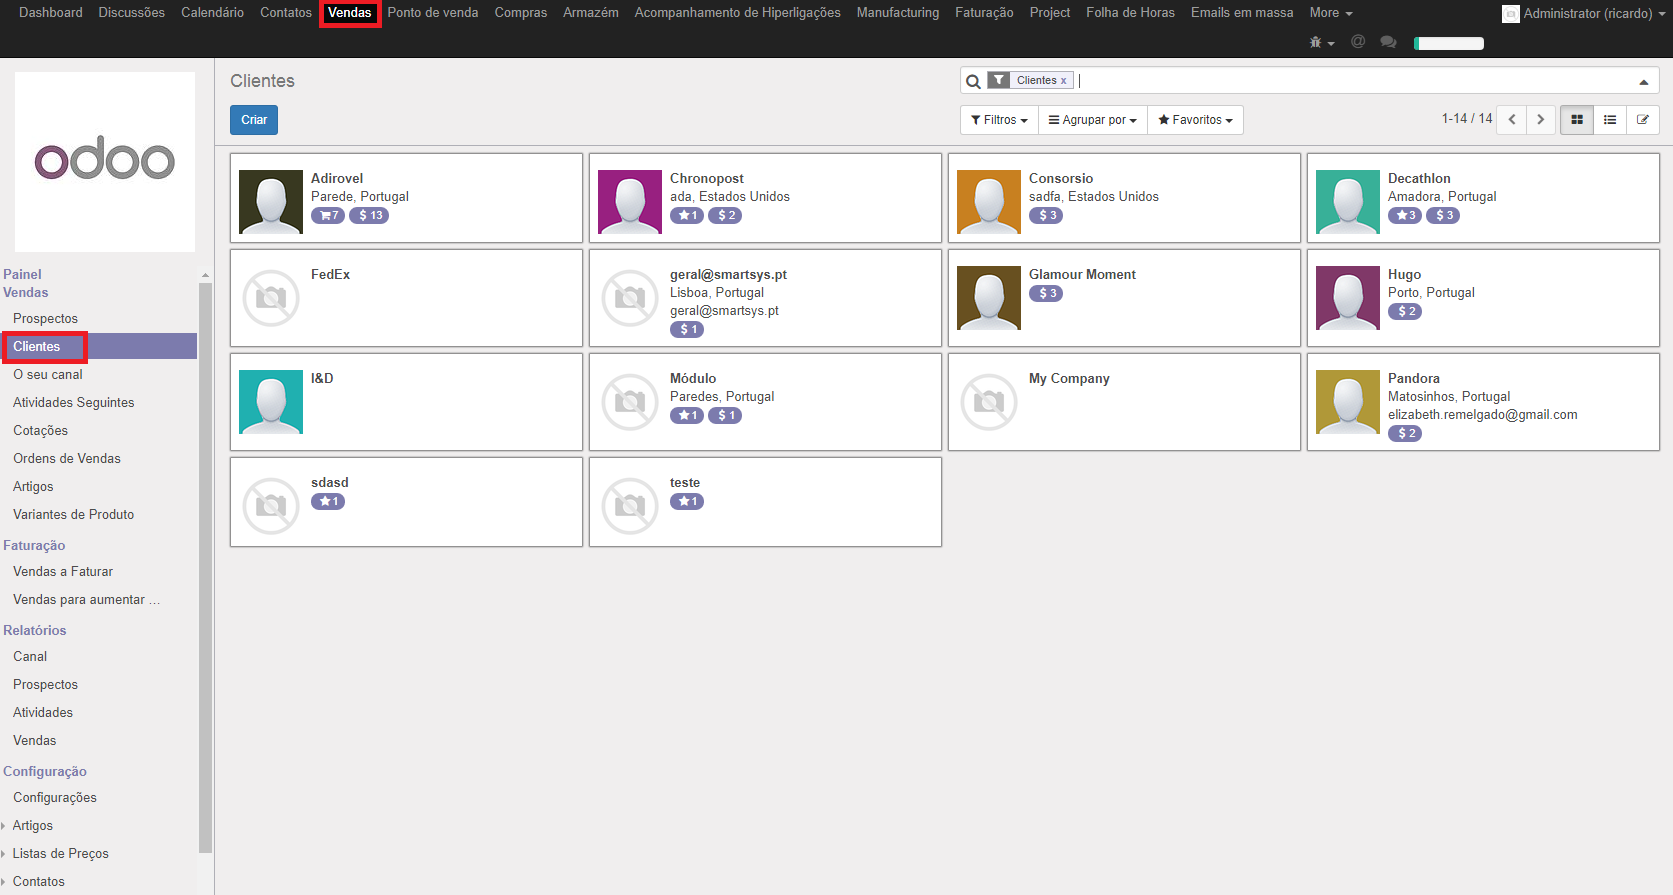Click the @ mentions icon

point(1358,42)
